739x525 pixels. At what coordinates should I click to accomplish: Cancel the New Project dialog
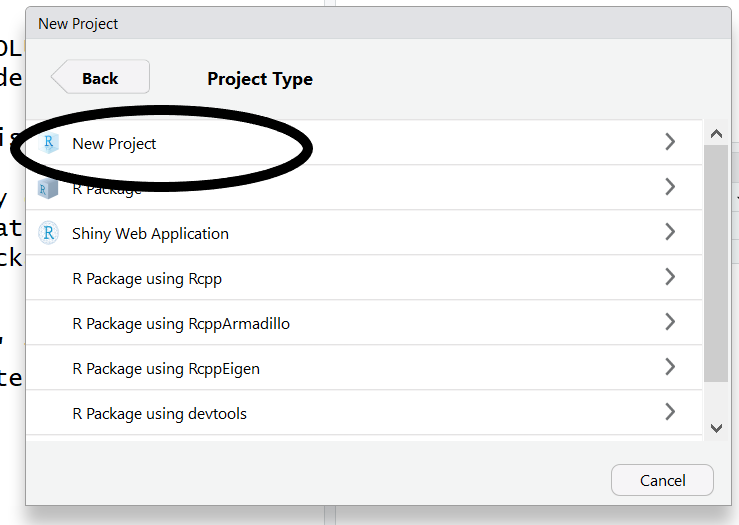coord(662,480)
